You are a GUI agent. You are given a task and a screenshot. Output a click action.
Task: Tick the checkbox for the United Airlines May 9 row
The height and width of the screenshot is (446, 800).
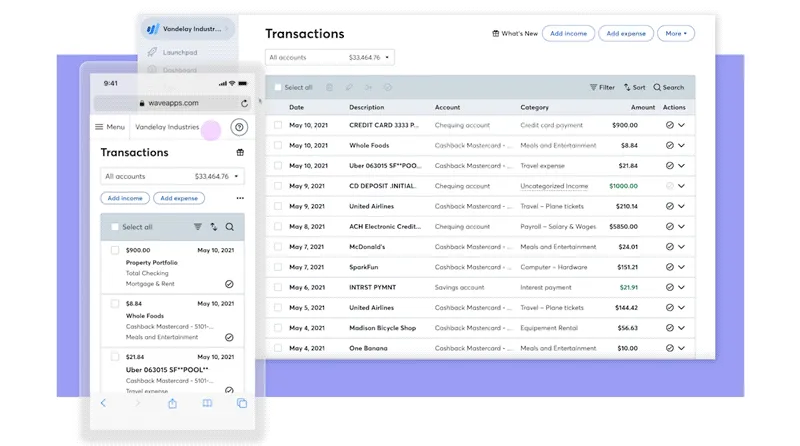tap(278, 206)
